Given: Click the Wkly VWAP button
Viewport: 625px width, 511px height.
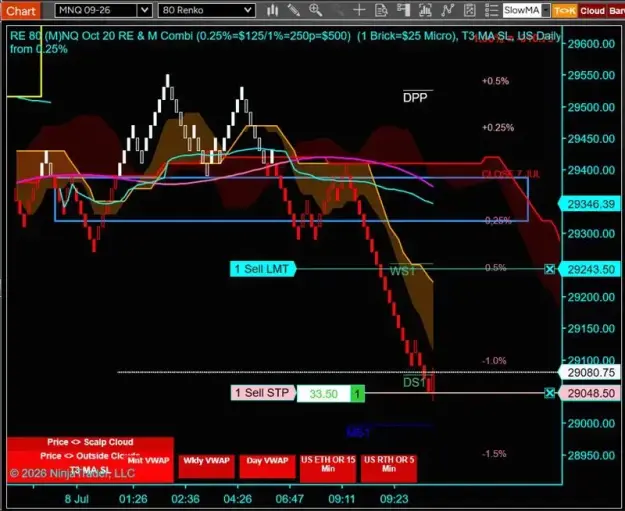Looking at the screenshot, I should [x=206, y=466].
